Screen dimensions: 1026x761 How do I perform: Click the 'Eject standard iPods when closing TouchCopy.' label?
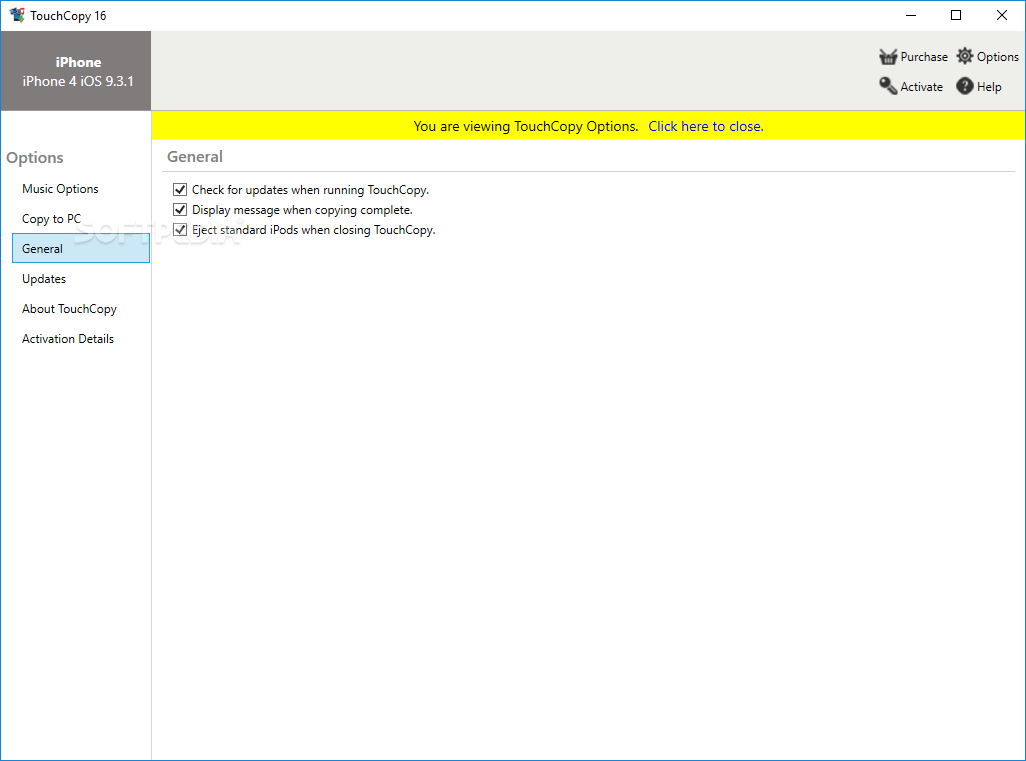pyautogui.click(x=313, y=230)
